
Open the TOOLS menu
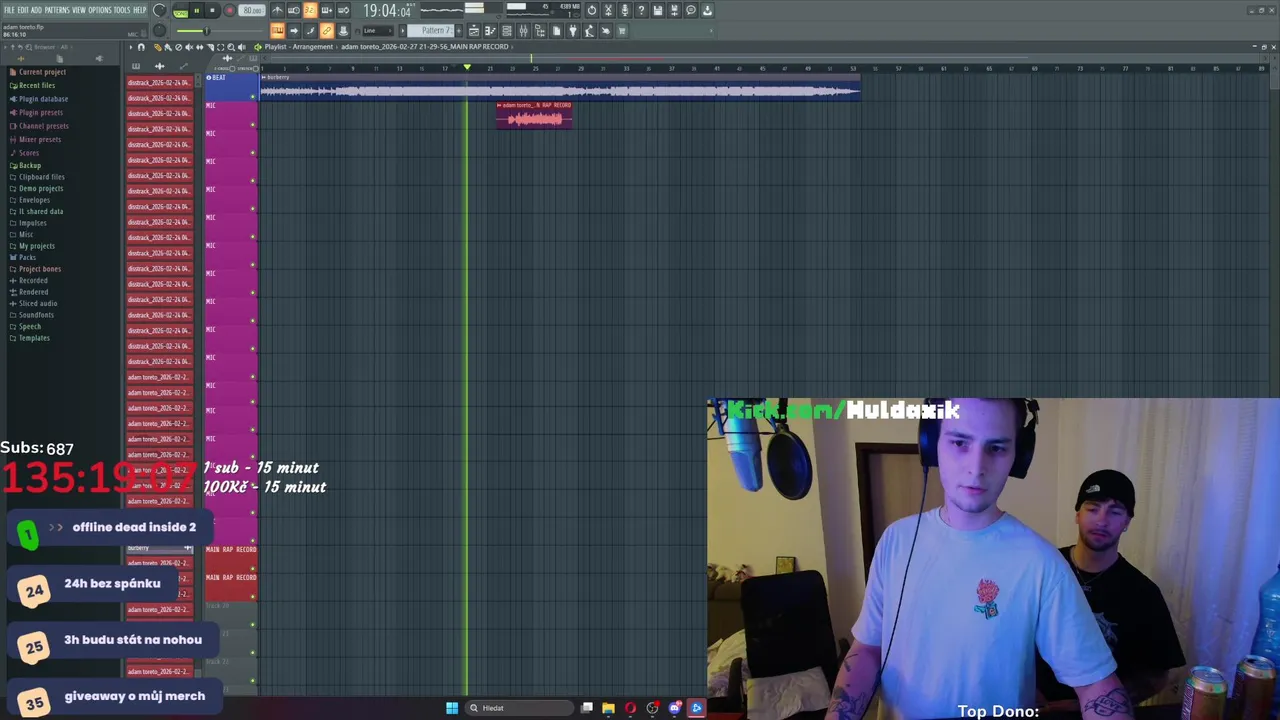122,10
